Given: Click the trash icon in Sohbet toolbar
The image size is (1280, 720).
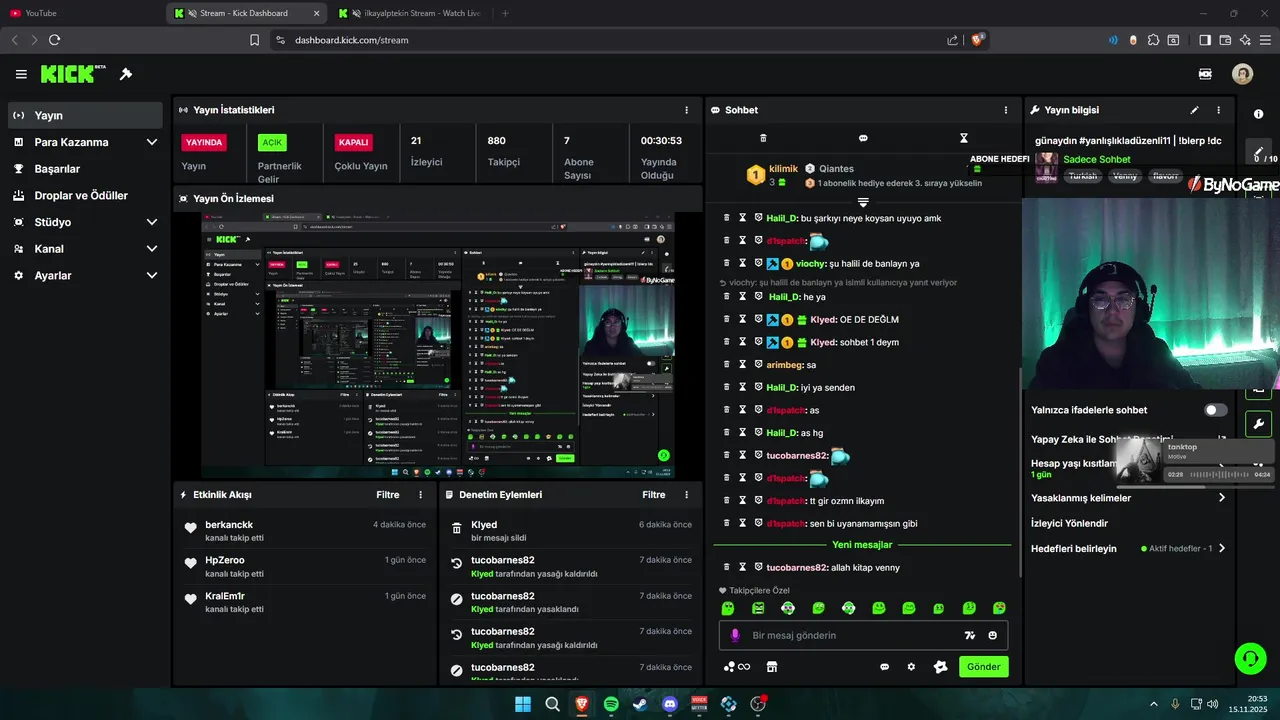Looking at the screenshot, I should tap(763, 138).
